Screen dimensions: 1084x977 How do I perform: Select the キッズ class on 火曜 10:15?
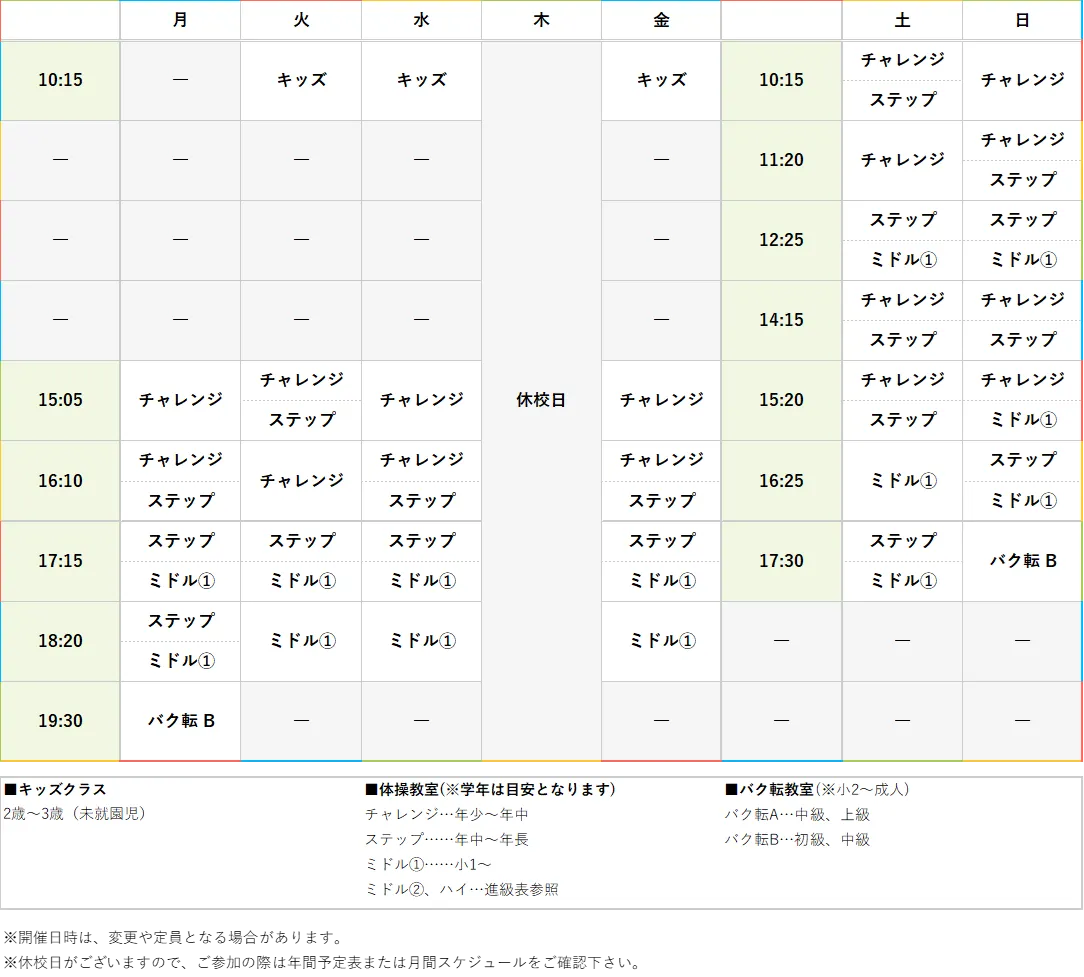tap(300, 80)
